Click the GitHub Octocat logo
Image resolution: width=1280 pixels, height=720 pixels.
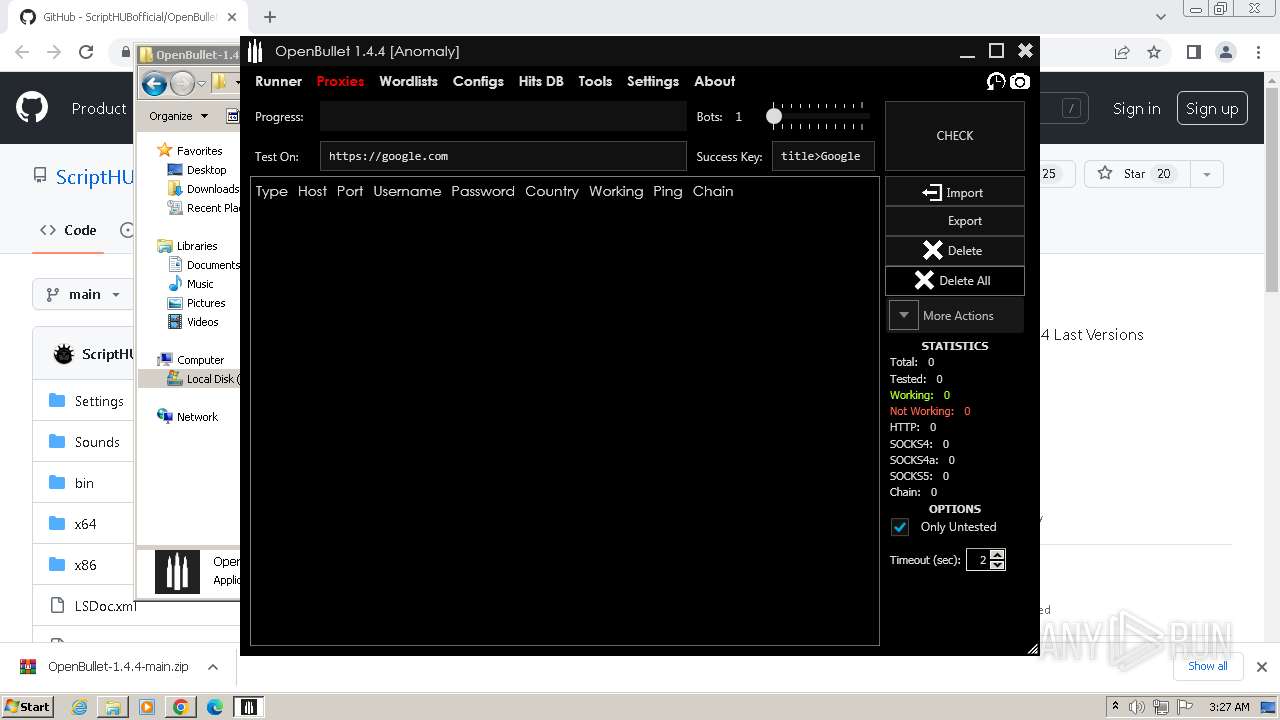(32, 108)
